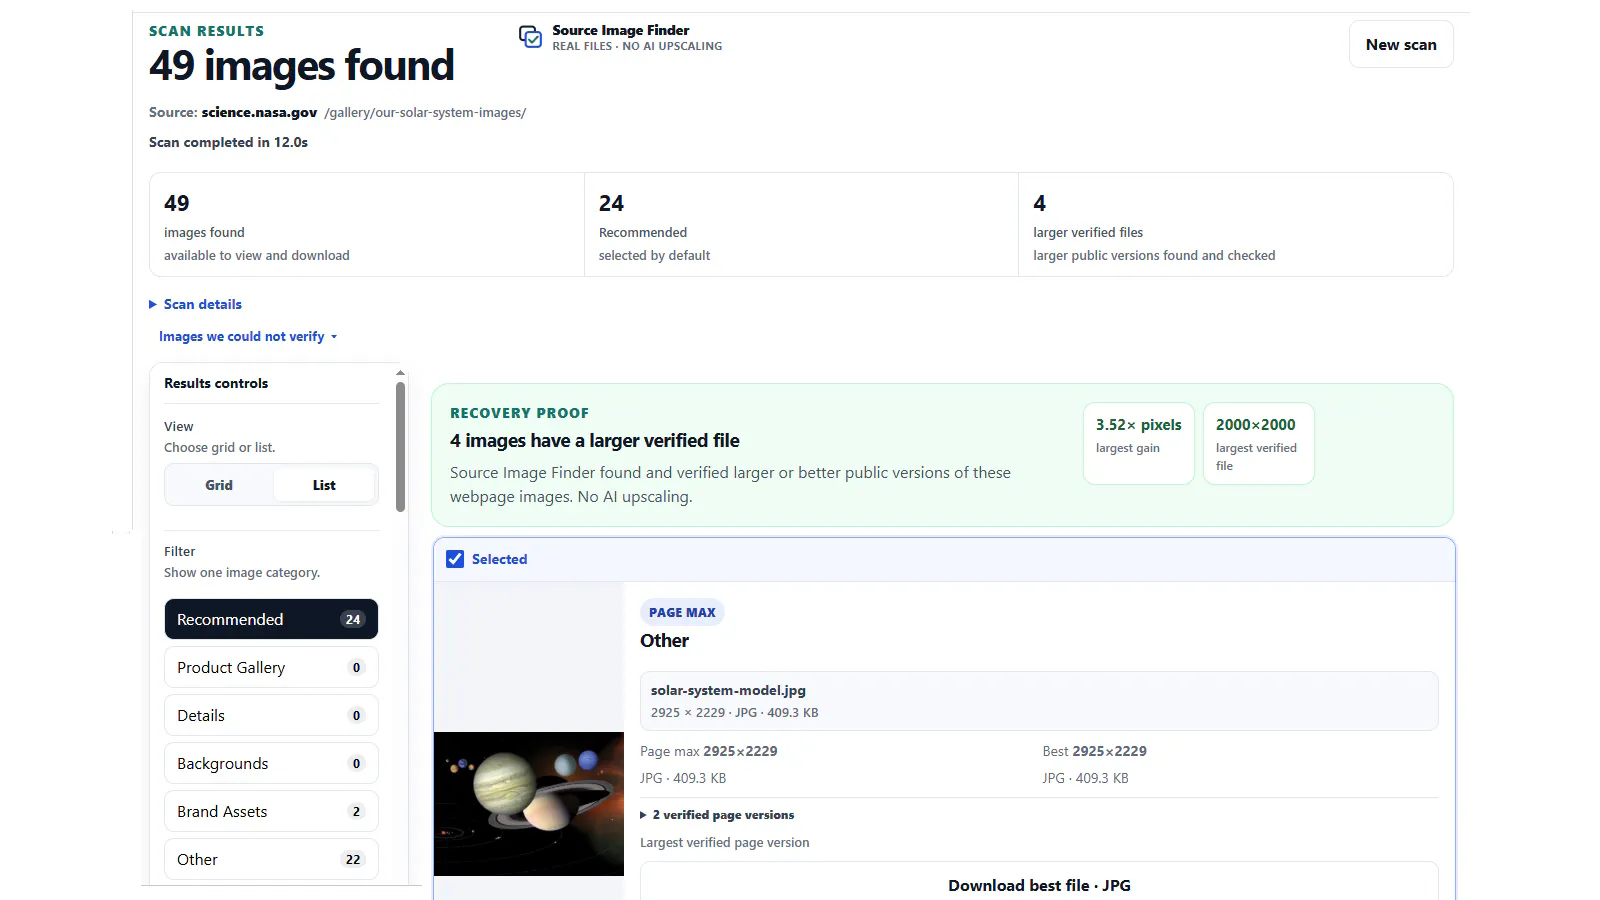Click the Source Image Finder logo icon
This screenshot has width=1600, height=900.
coord(530,37)
